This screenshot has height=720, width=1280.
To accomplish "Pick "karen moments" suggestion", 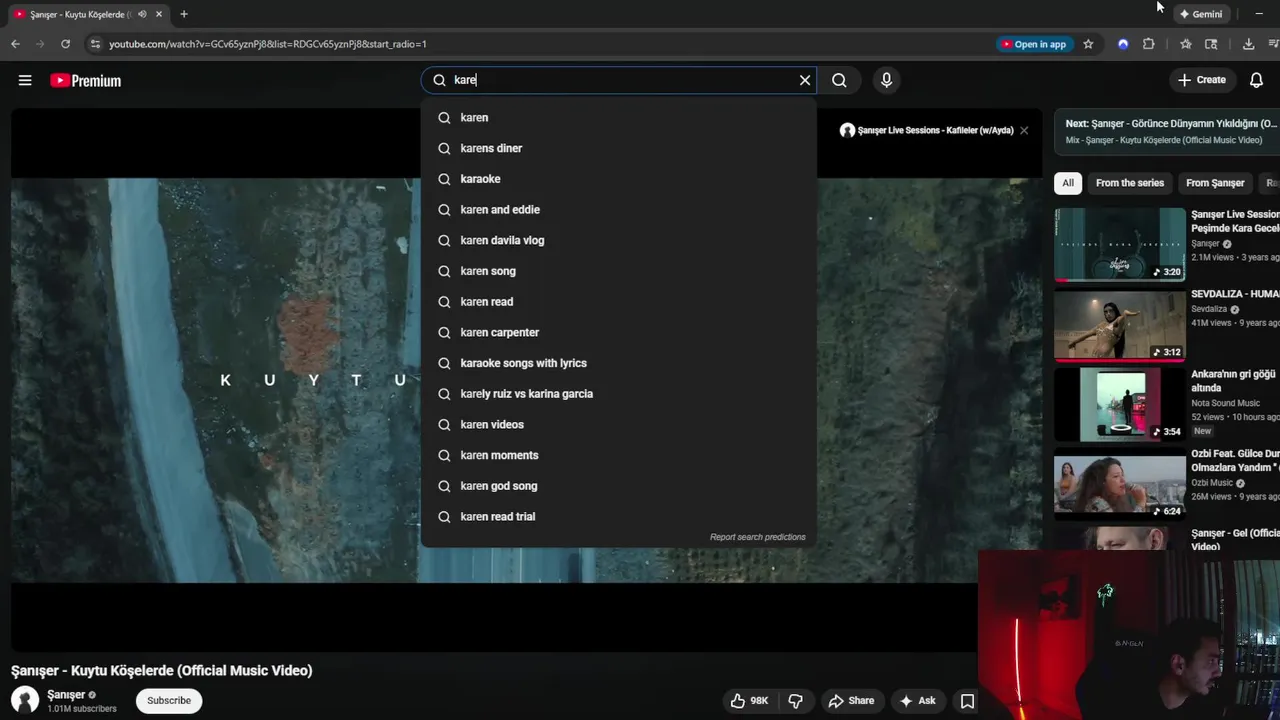I will pyautogui.click(x=619, y=455).
